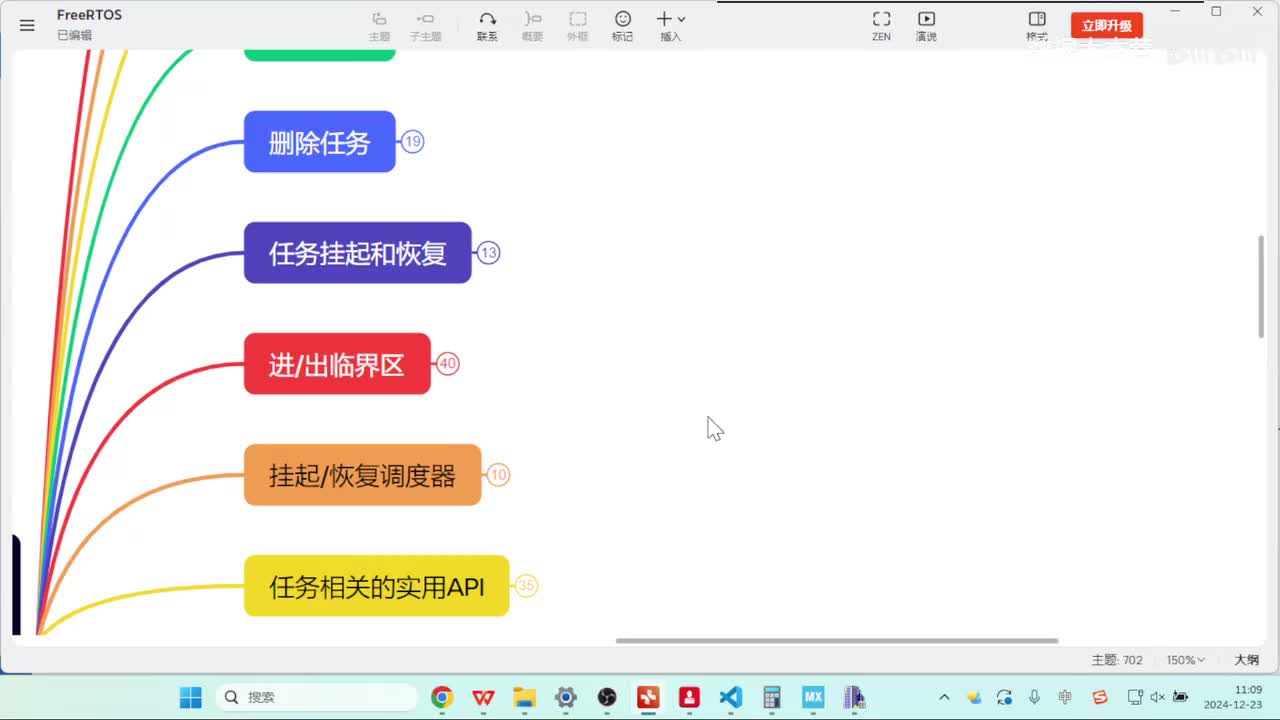Screen dimensions: 1280x720
Task: Click the 概要 summary tool
Action: click(532, 26)
